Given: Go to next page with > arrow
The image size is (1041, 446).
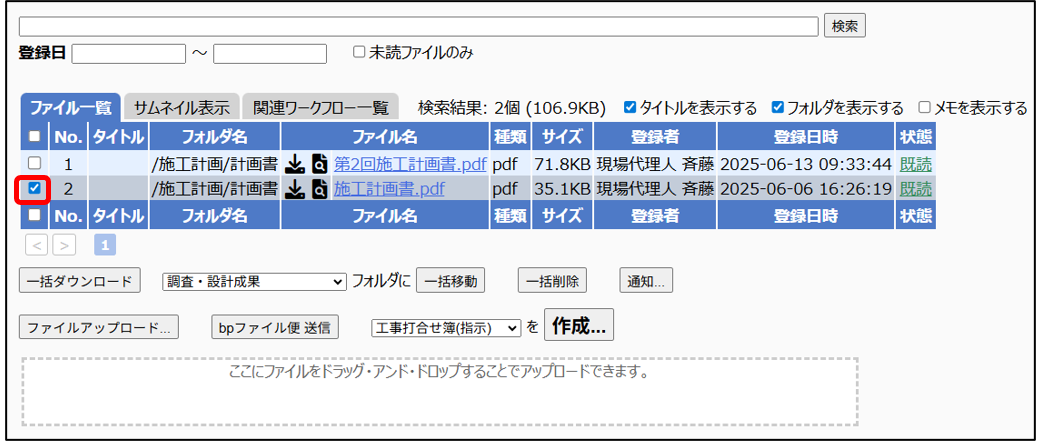Looking at the screenshot, I should coord(64,244).
